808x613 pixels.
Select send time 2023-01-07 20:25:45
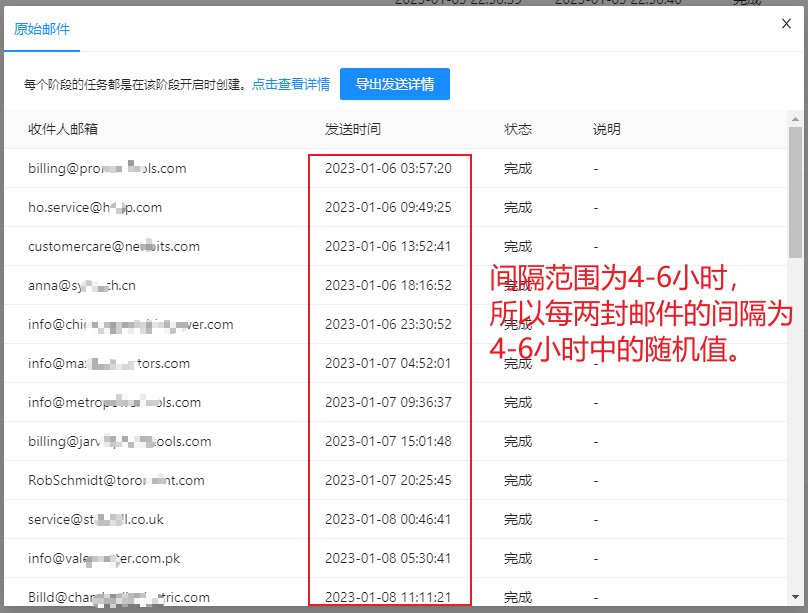(x=388, y=481)
